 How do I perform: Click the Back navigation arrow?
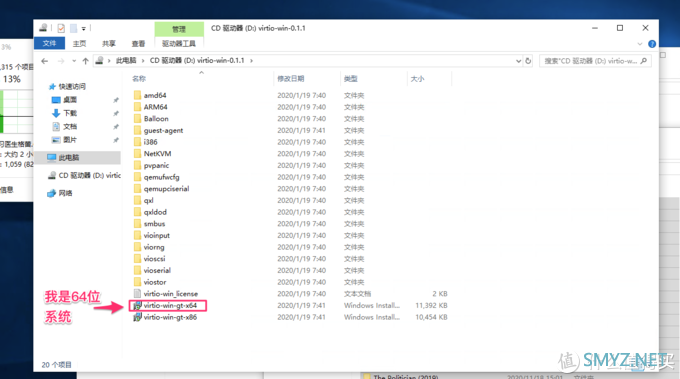[45, 61]
